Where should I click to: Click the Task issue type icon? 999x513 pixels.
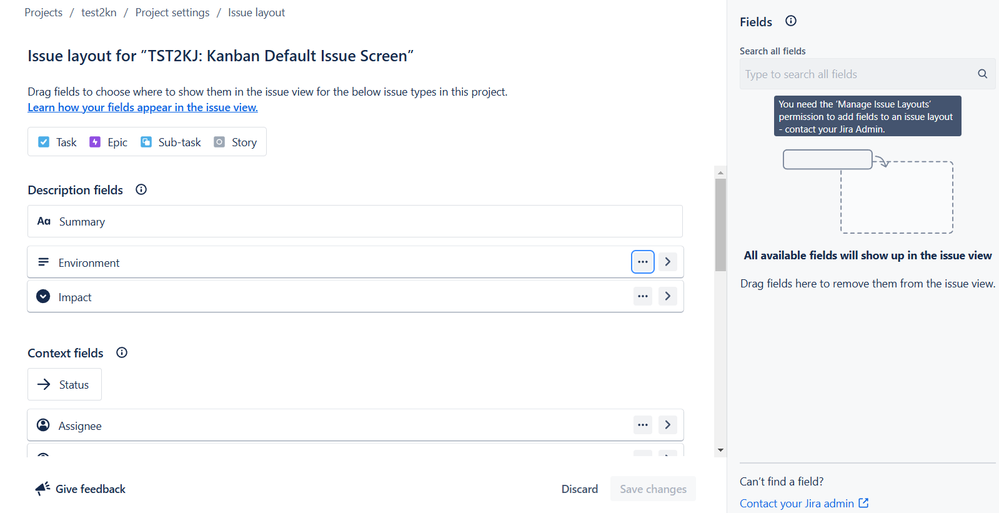[43, 142]
